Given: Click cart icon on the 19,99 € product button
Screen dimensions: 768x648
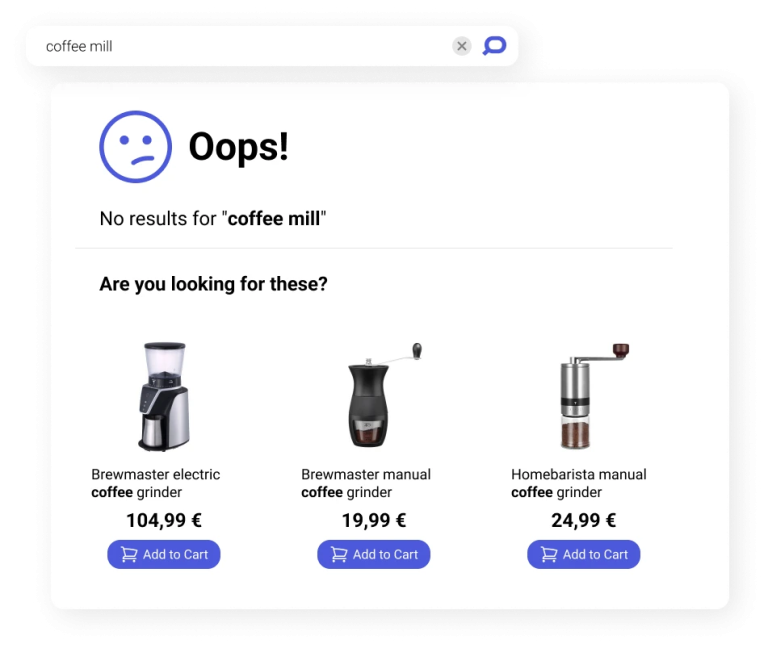Looking at the screenshot, I should (x=339, y=554).
